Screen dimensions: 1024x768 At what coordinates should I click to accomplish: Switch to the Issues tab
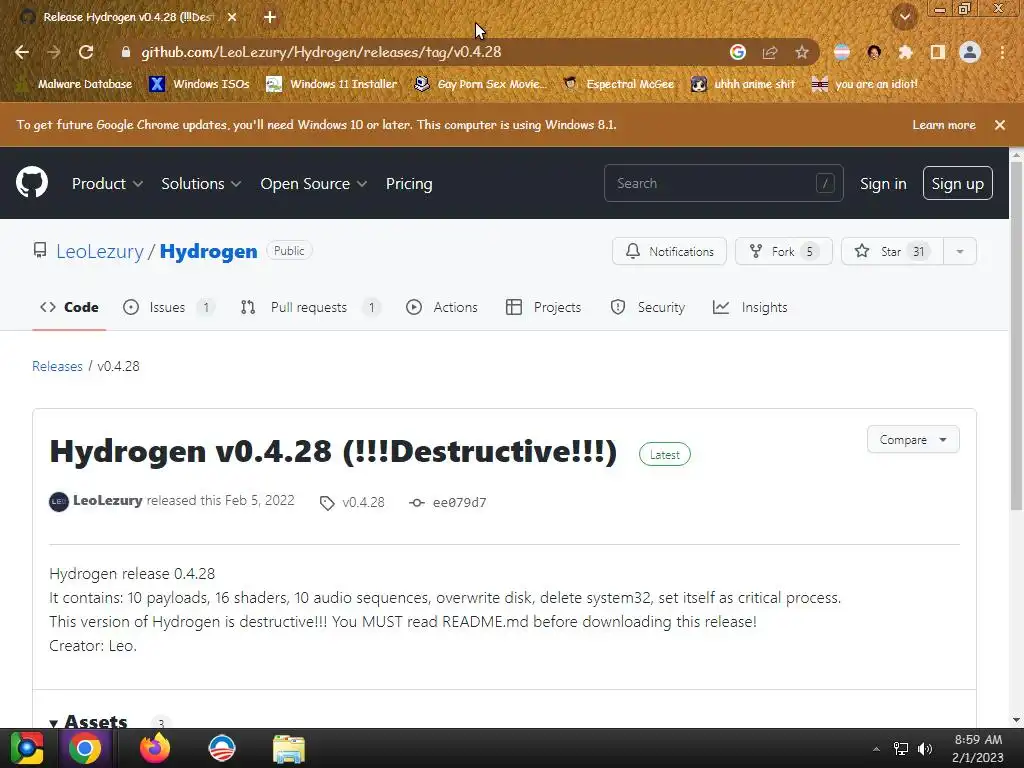168,307
